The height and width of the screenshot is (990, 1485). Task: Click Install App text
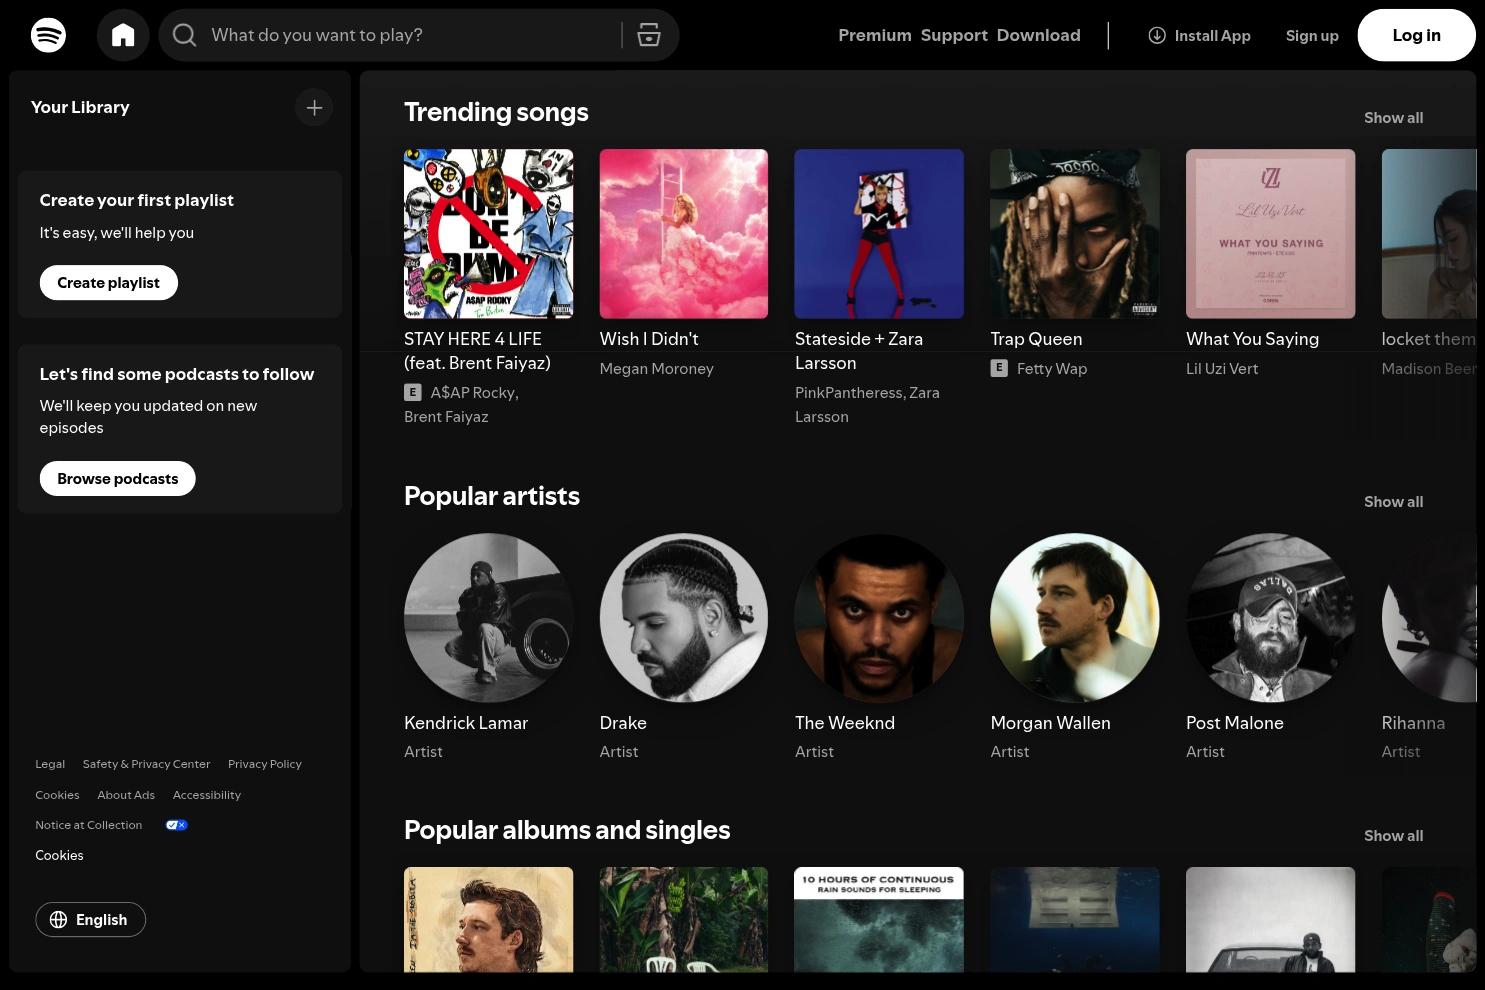[x=1212, y=35]
